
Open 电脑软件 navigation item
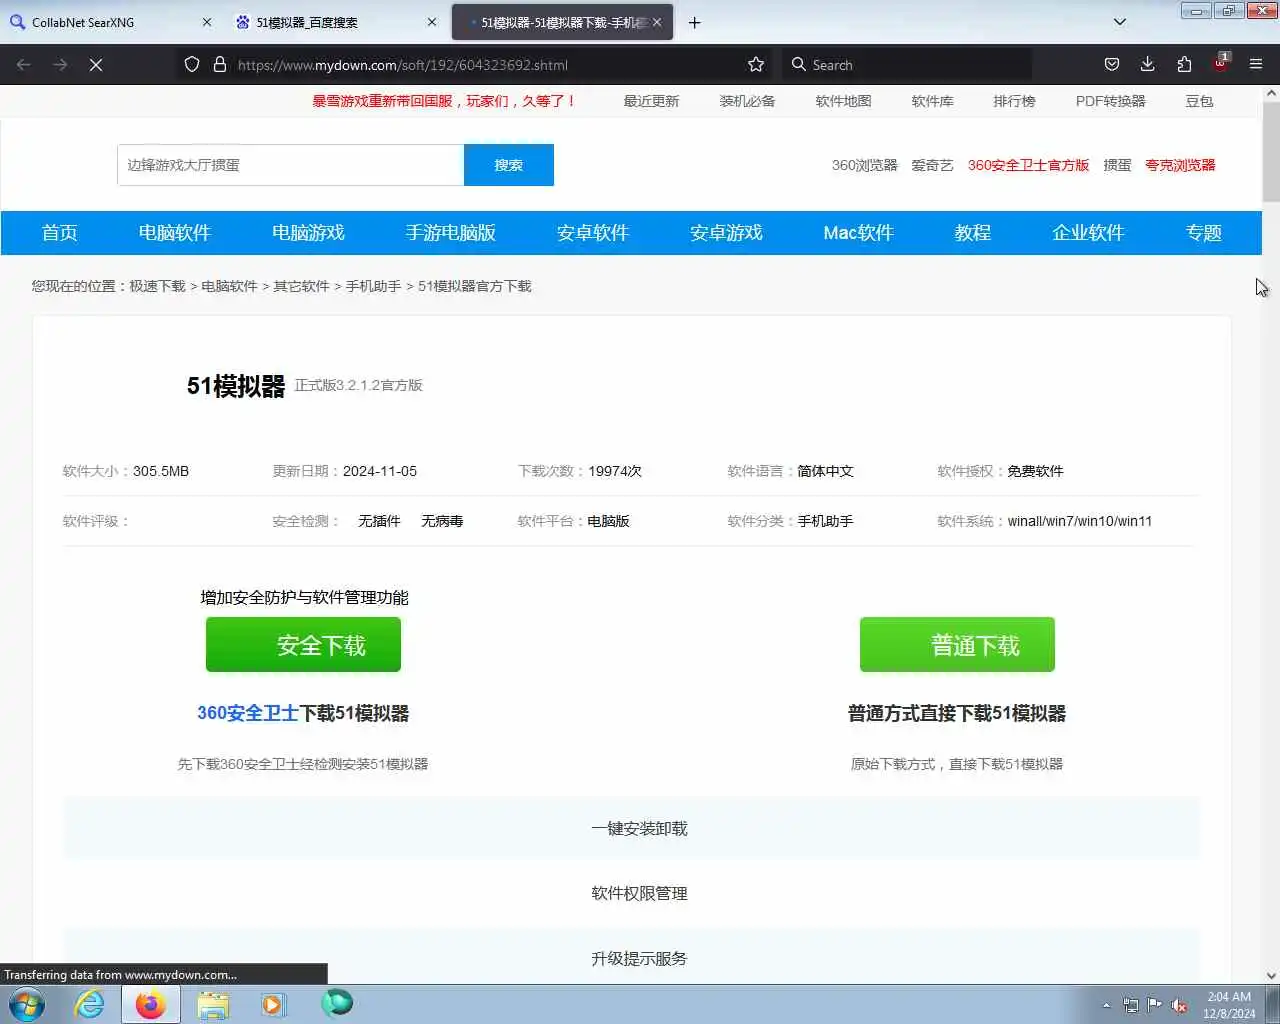click(x=174, y=233)
